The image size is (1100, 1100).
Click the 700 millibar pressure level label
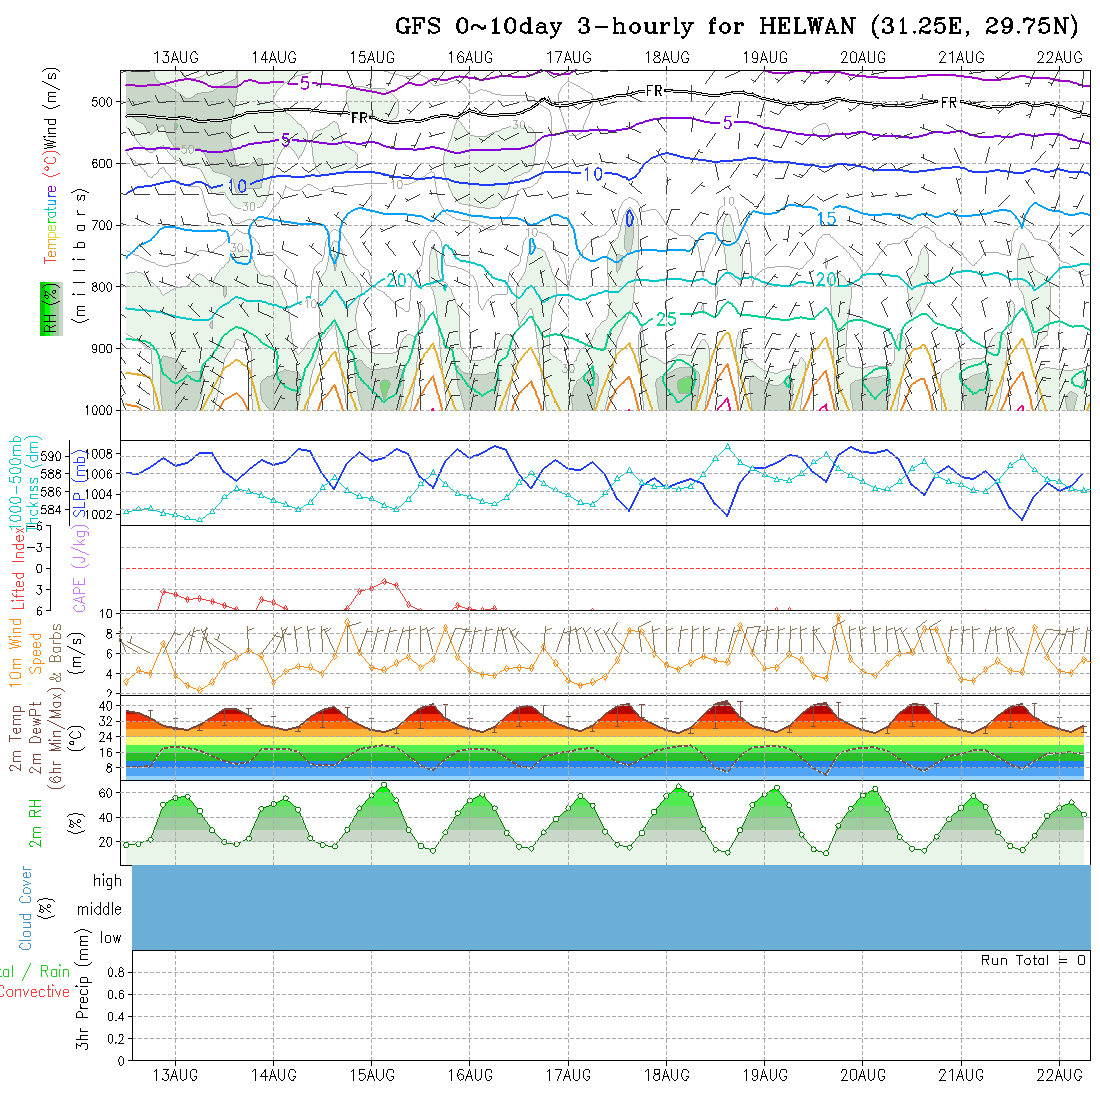(x=102, y=226)
